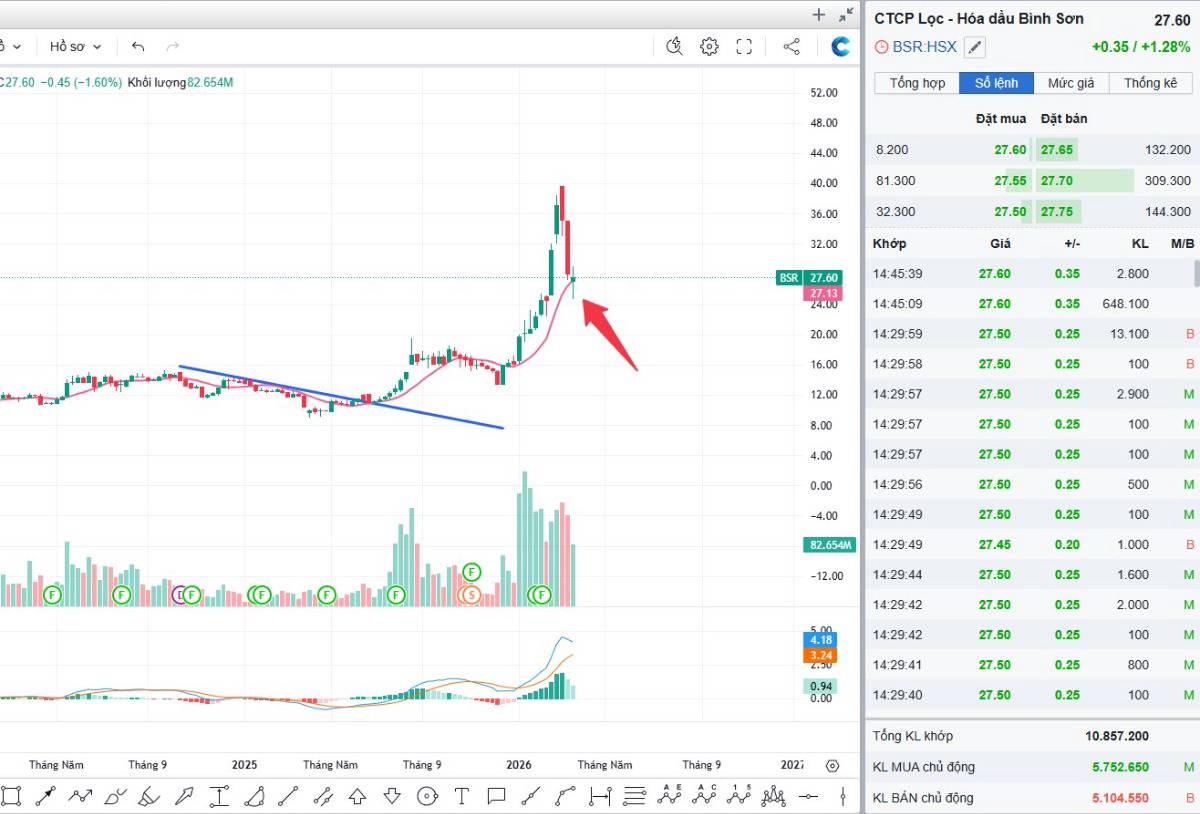The image size is (1200, 814).
Task: Click the BSR:HSX ticker link
Action: (x=924, y=47)
